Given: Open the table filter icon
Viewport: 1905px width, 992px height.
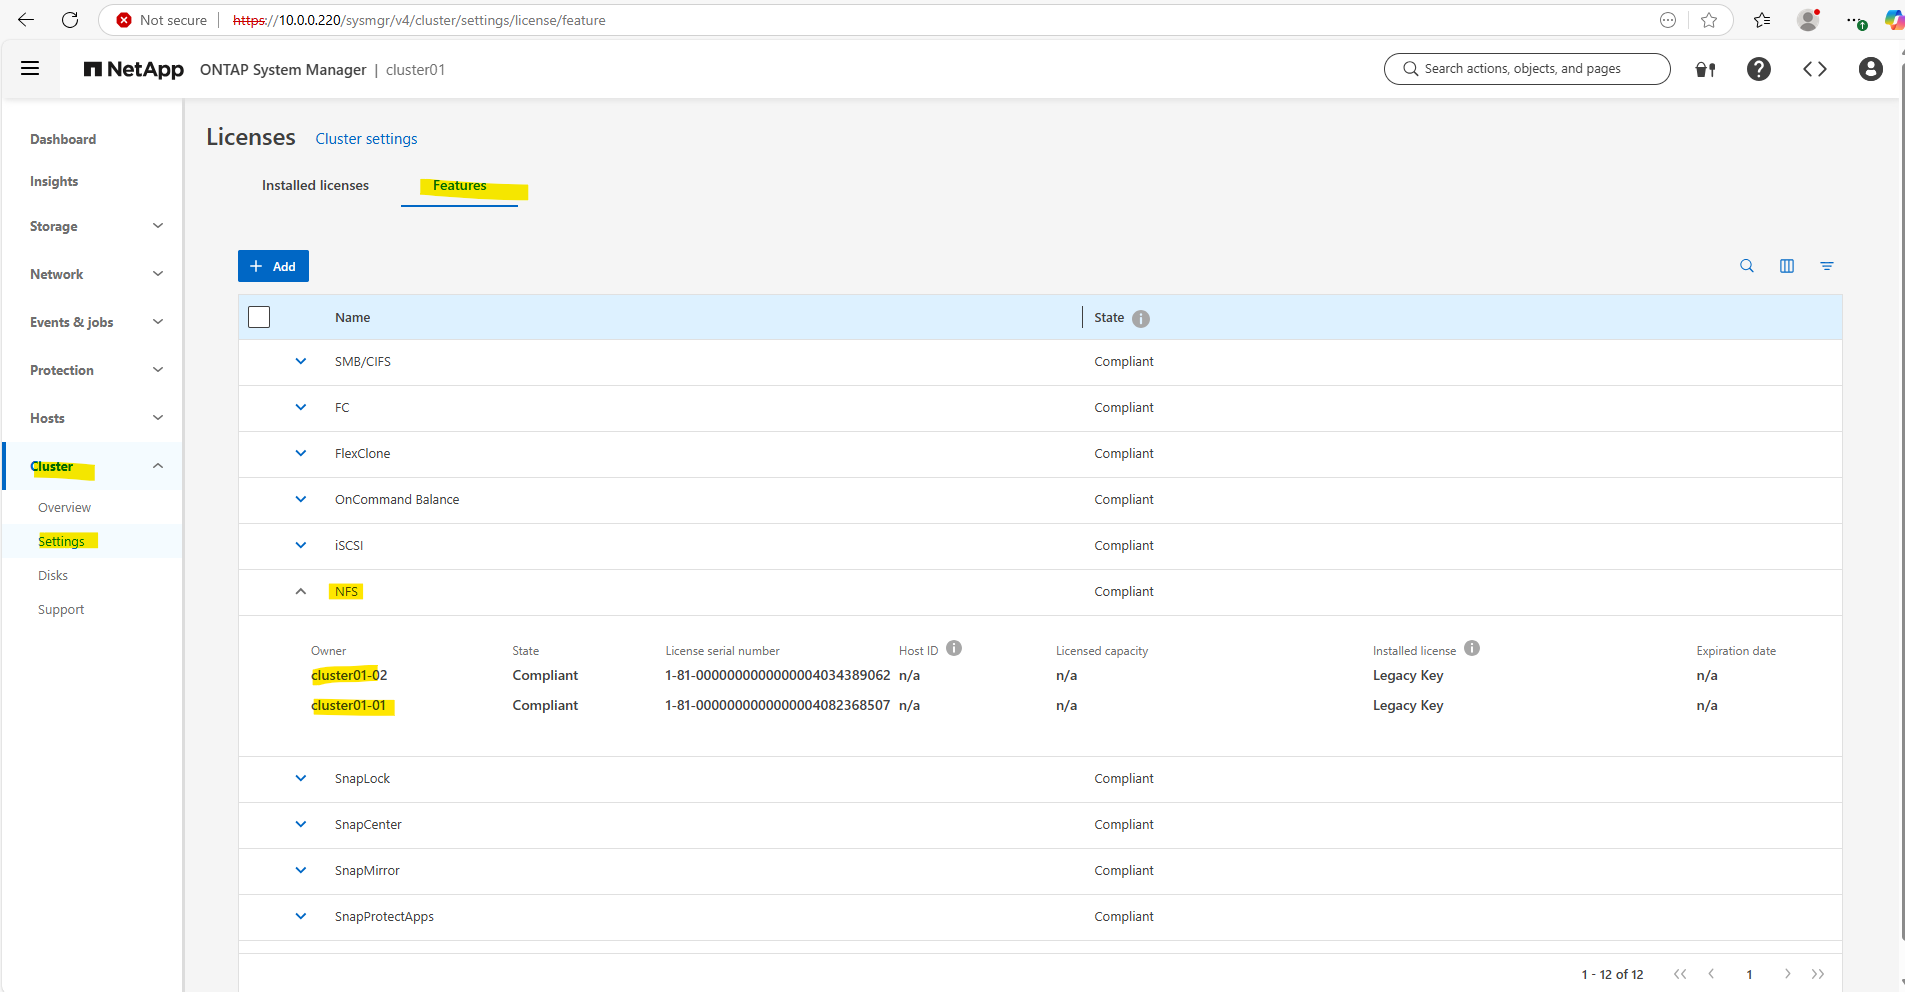Looking at the screenshot, I should (x=1827, y=266).
